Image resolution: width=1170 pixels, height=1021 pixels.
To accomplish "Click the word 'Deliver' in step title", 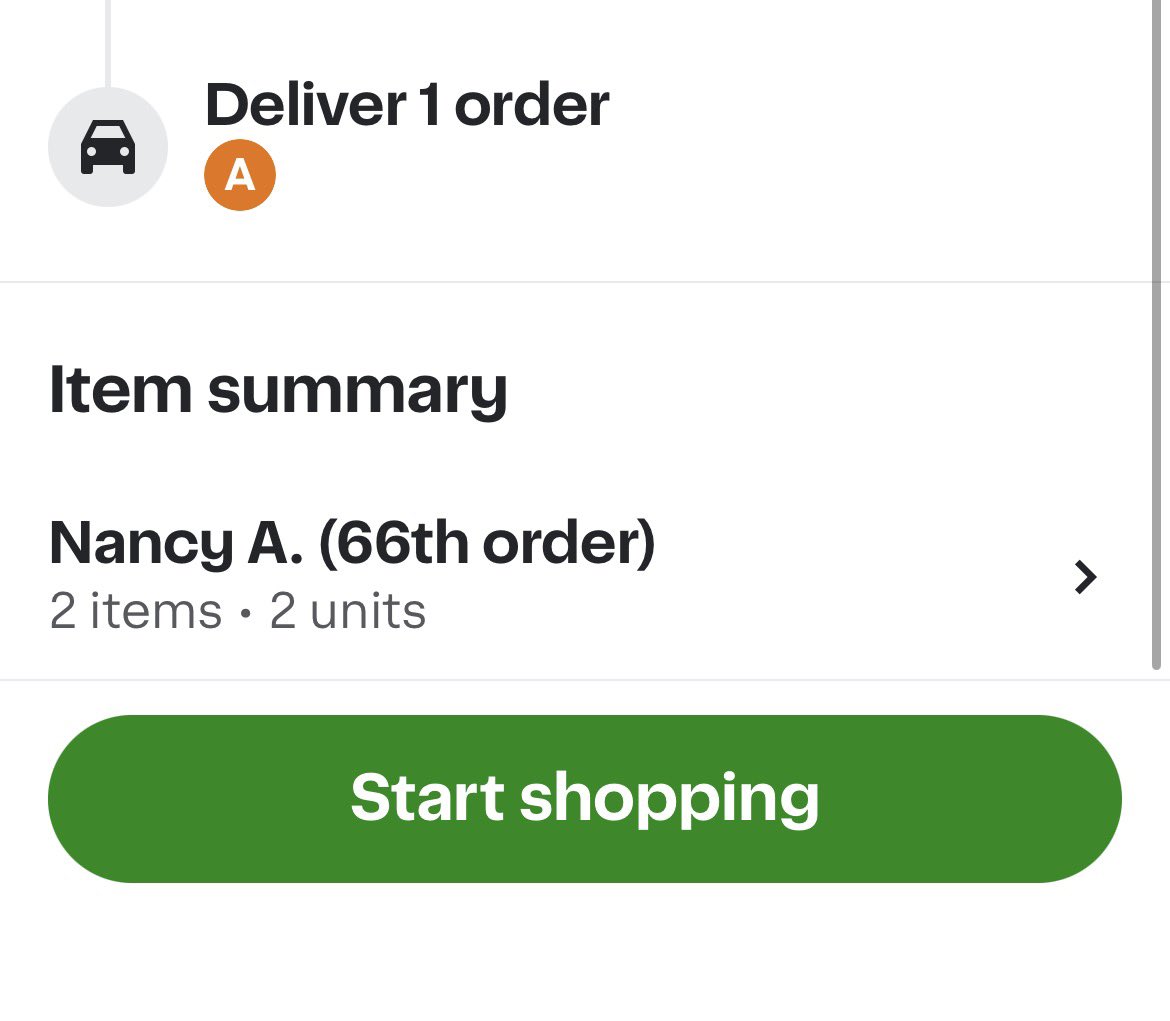I will click(305, 105).
